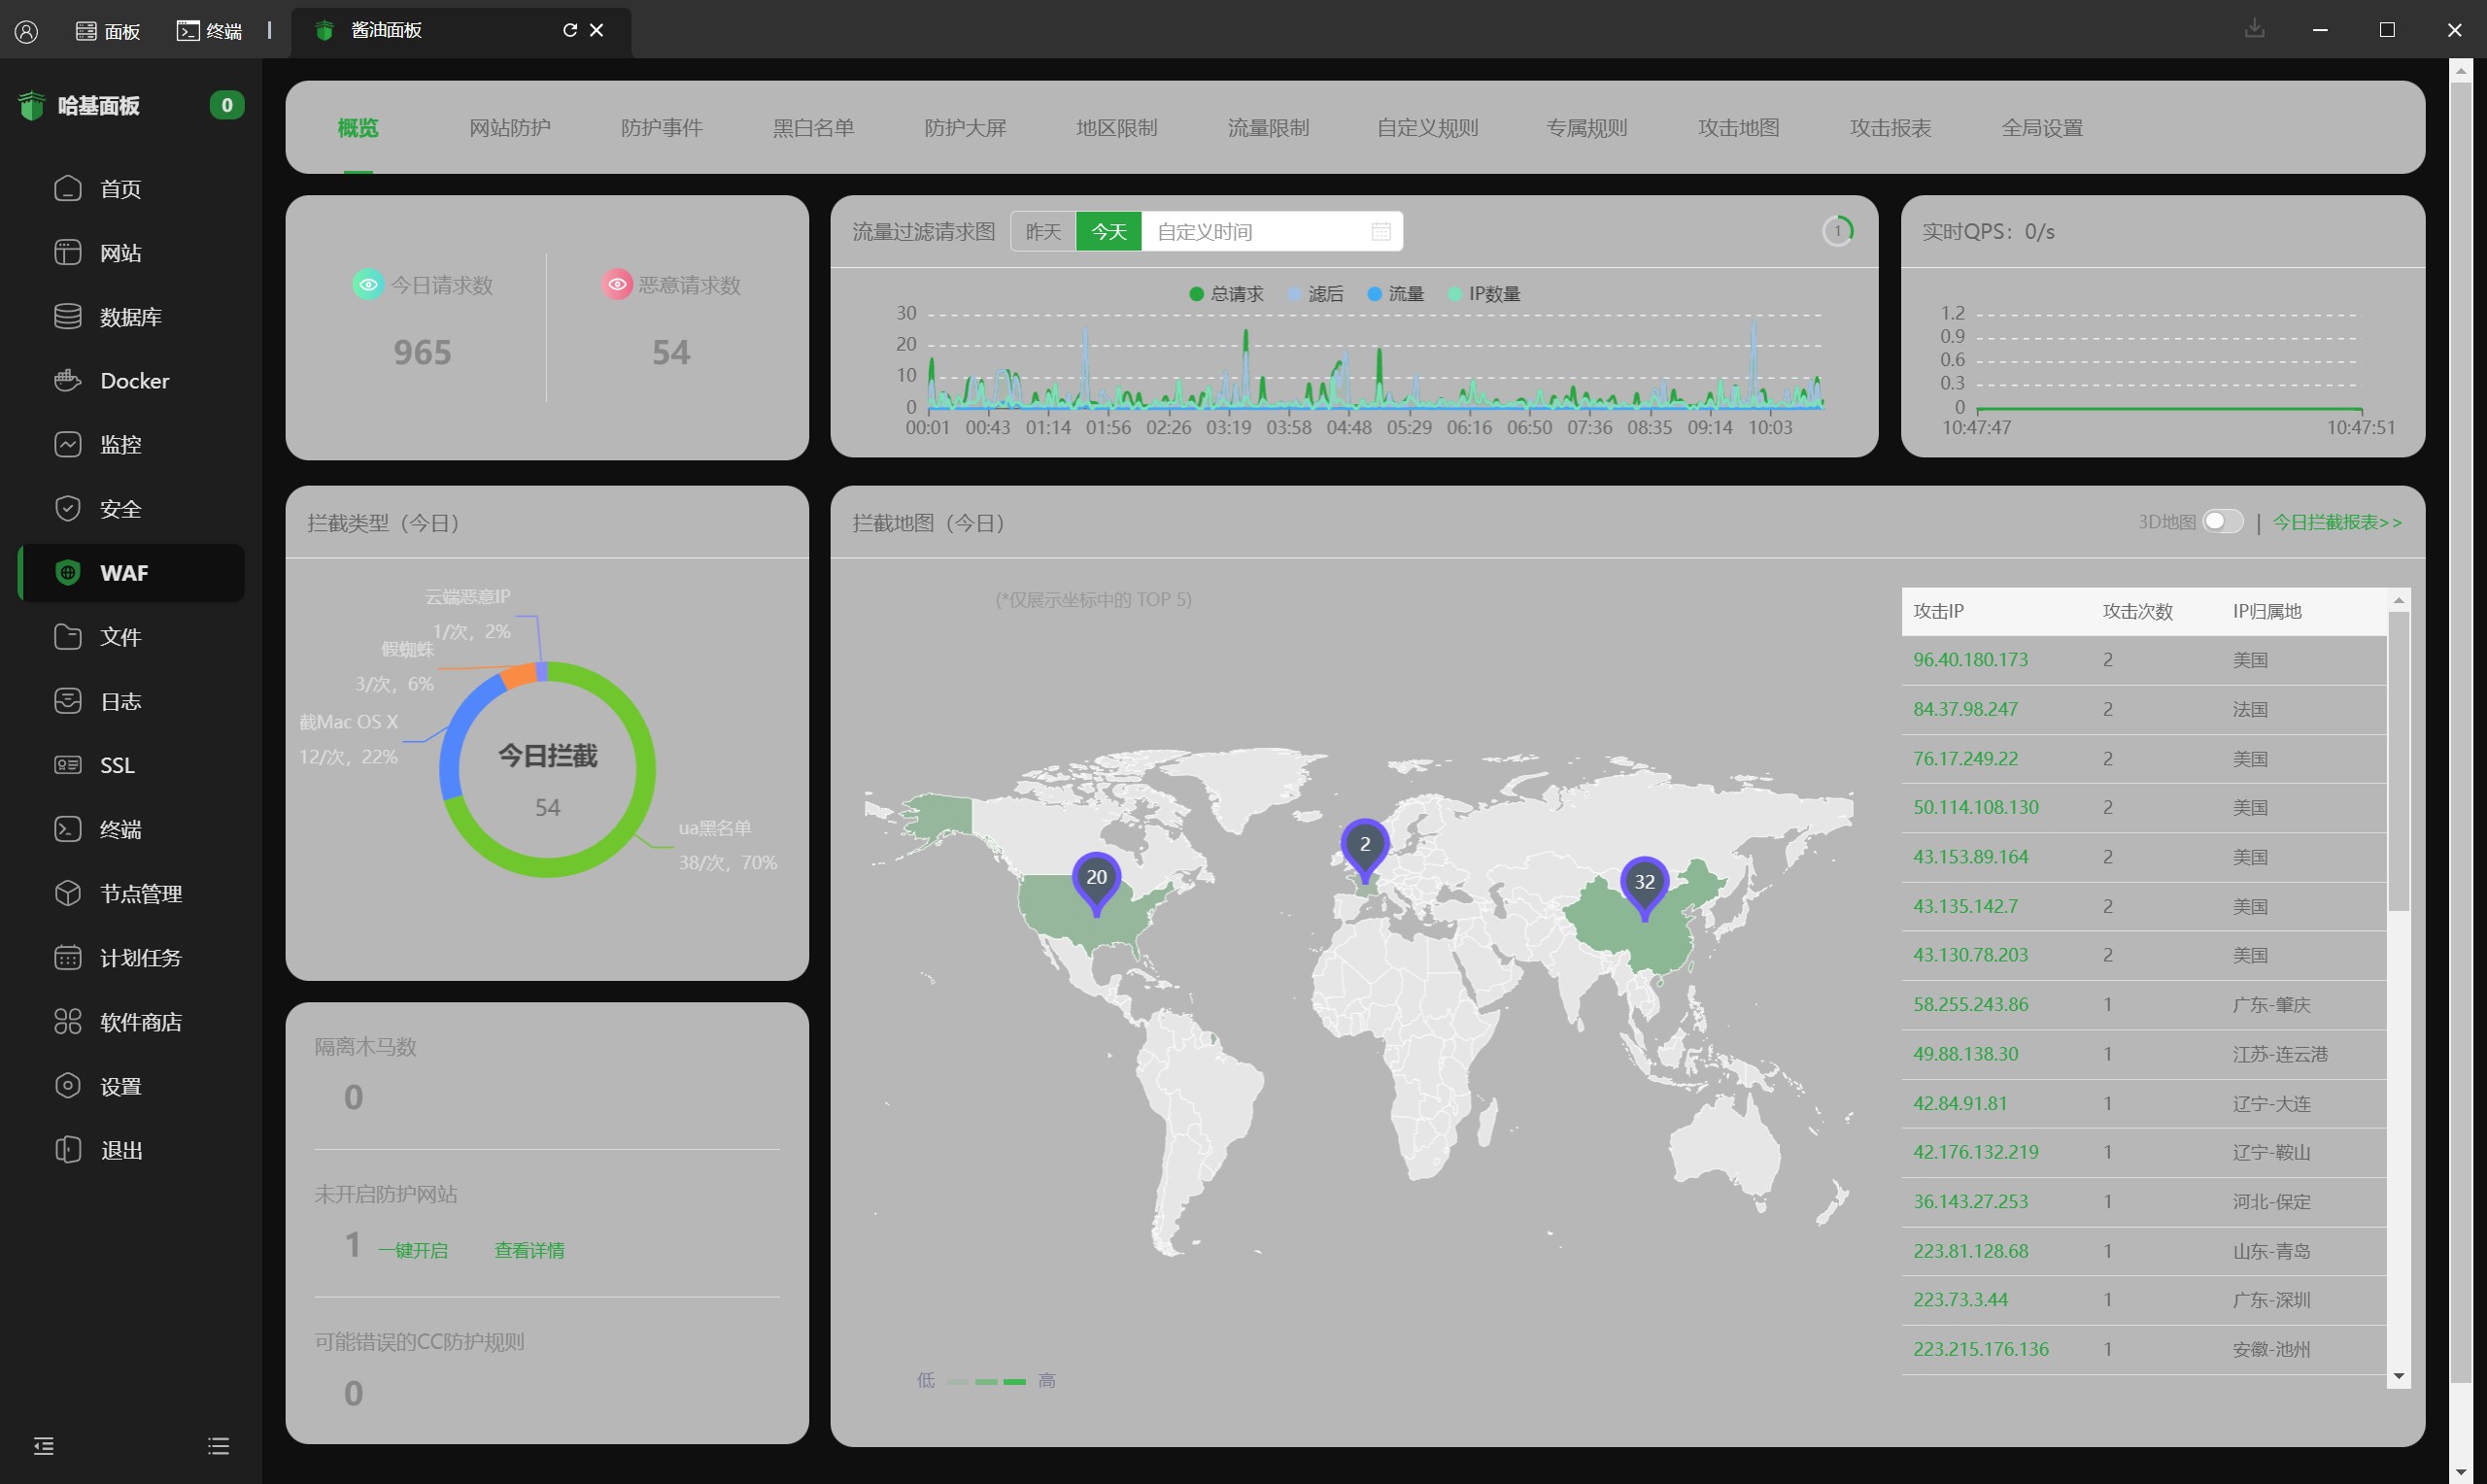Switch to the 网站防护 tab
This screenshot has width=2487, height=1484.
tap(509, 128)
